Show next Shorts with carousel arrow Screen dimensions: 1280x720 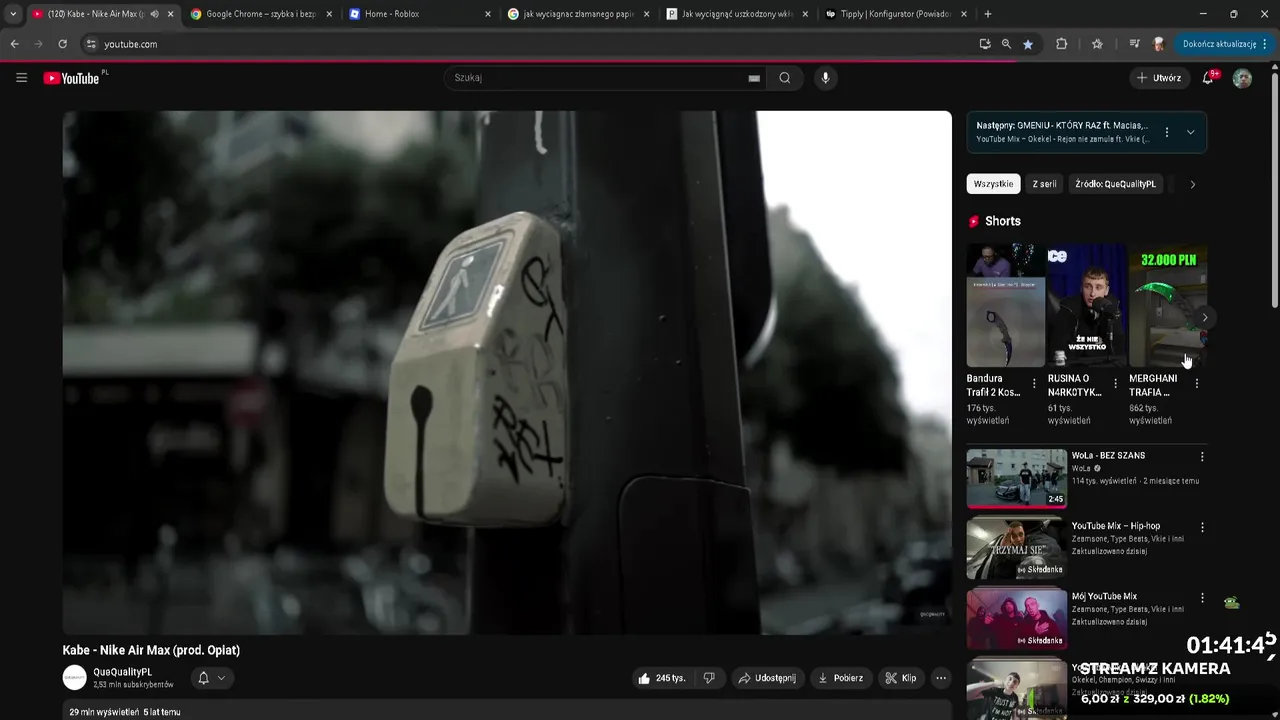[1204, 318]
